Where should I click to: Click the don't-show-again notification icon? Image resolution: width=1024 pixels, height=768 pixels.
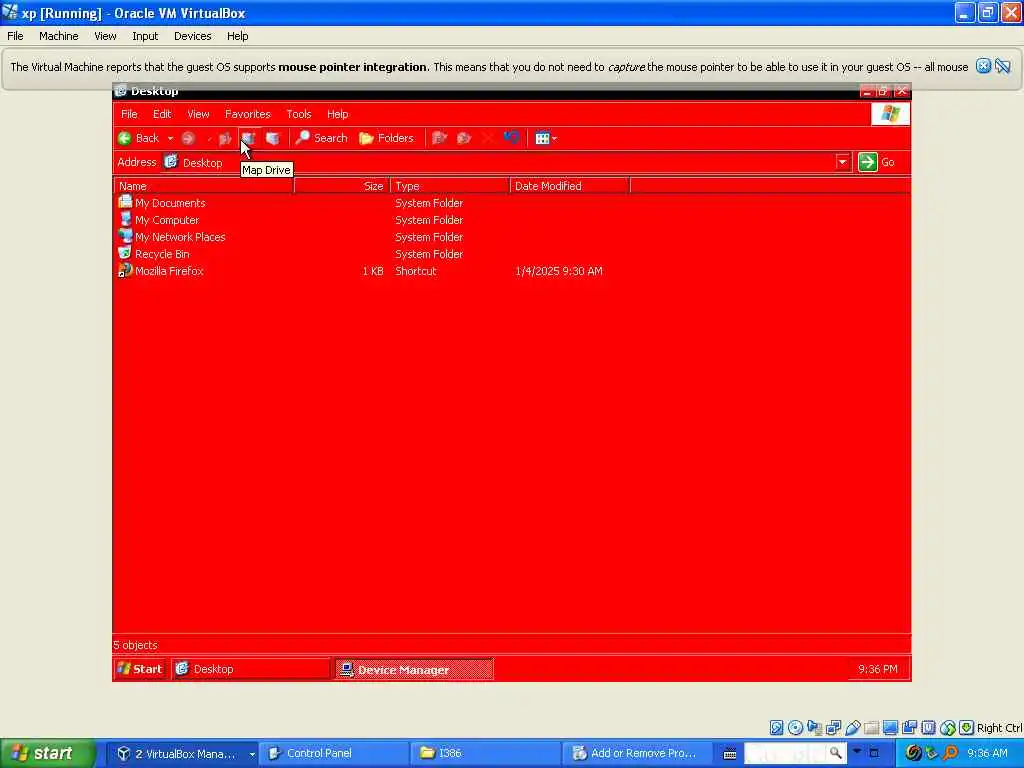pos(1002,66)
